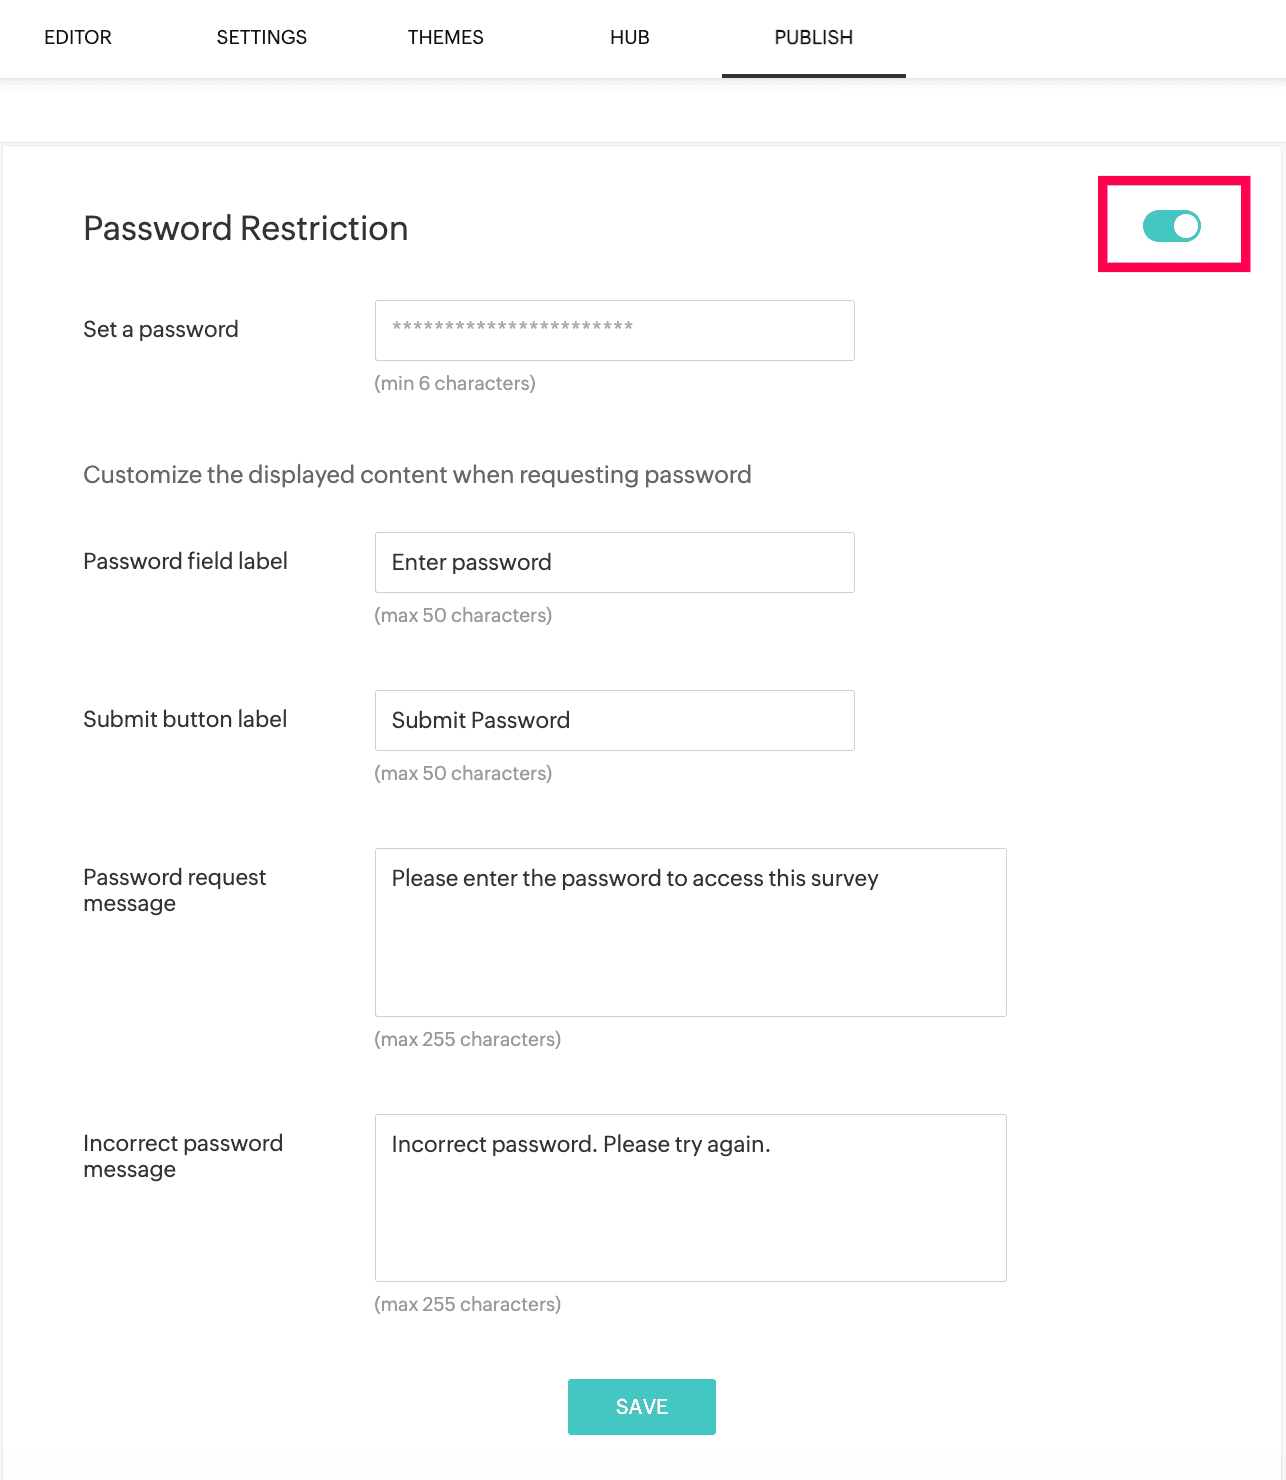Focus the Set a password field
1286x1480 pixels.
pyautogui.click(x=615, y=330)
